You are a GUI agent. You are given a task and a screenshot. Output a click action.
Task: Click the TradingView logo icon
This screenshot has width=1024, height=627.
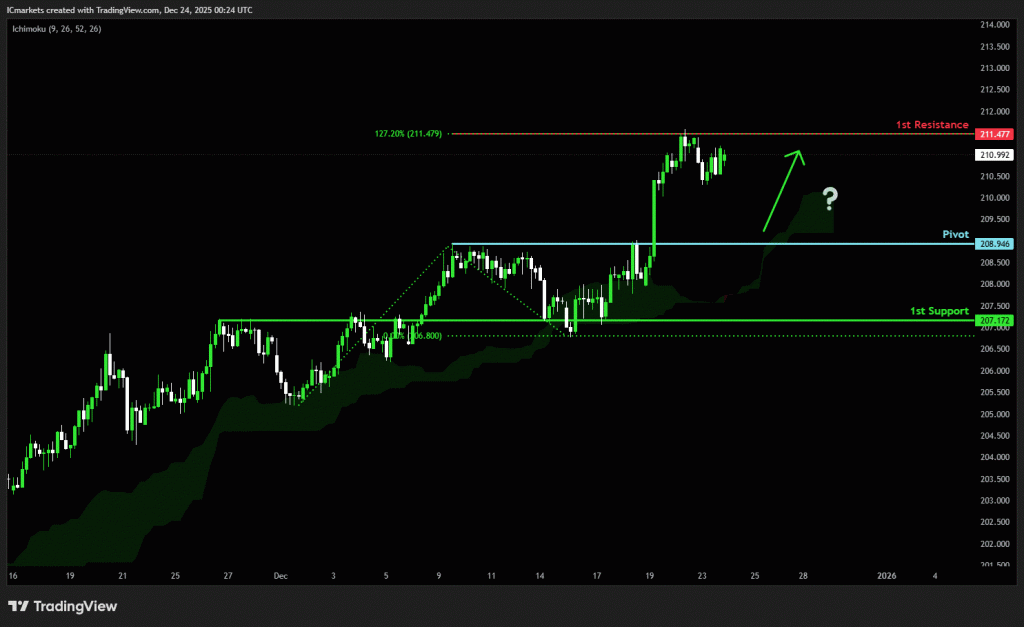[18, 606]
